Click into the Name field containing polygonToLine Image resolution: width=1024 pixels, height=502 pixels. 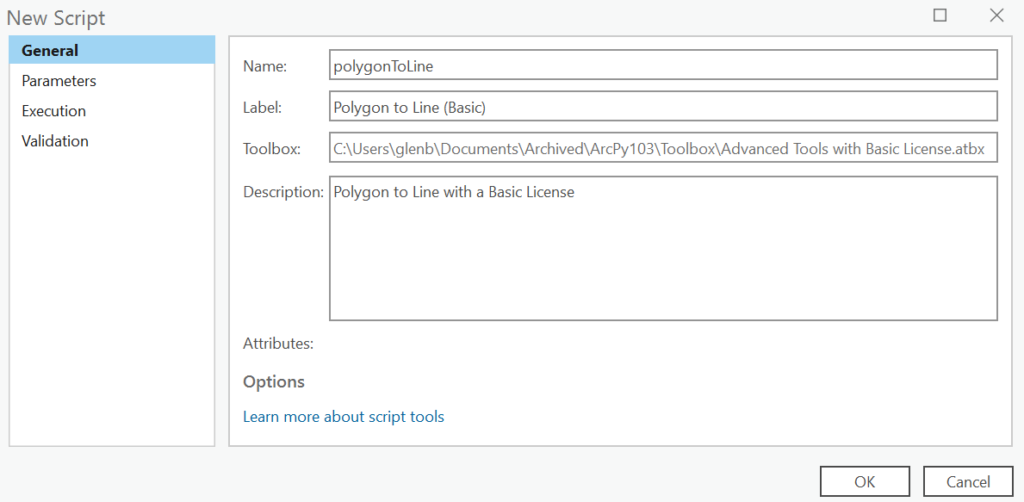pyautogui.click(x=663, y=65)
